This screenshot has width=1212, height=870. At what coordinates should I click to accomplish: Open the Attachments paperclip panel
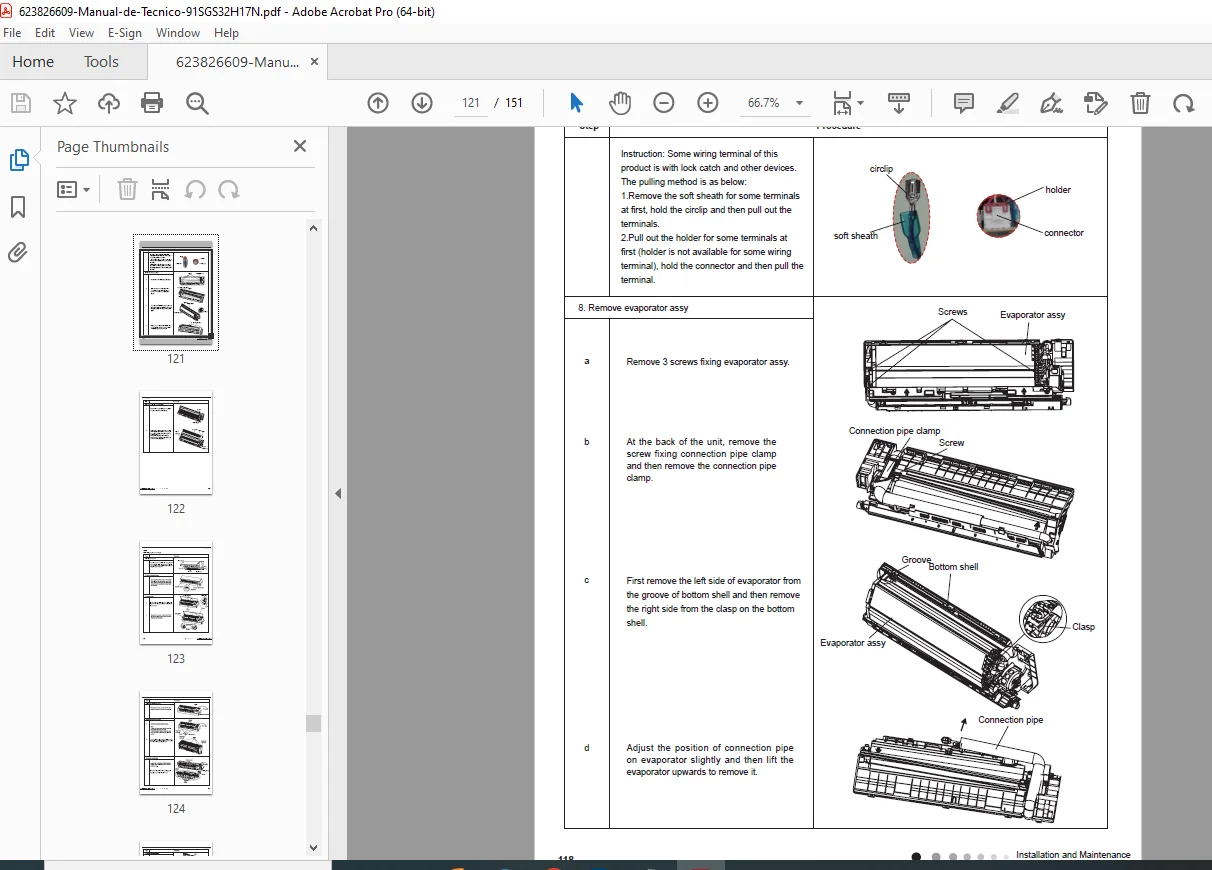(x=18, y=253)
